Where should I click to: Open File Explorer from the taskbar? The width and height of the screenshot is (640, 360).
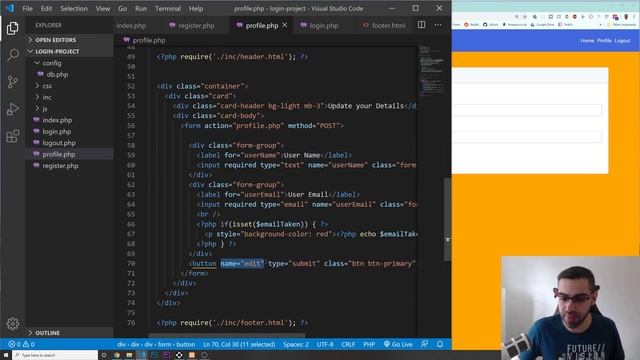129,355
